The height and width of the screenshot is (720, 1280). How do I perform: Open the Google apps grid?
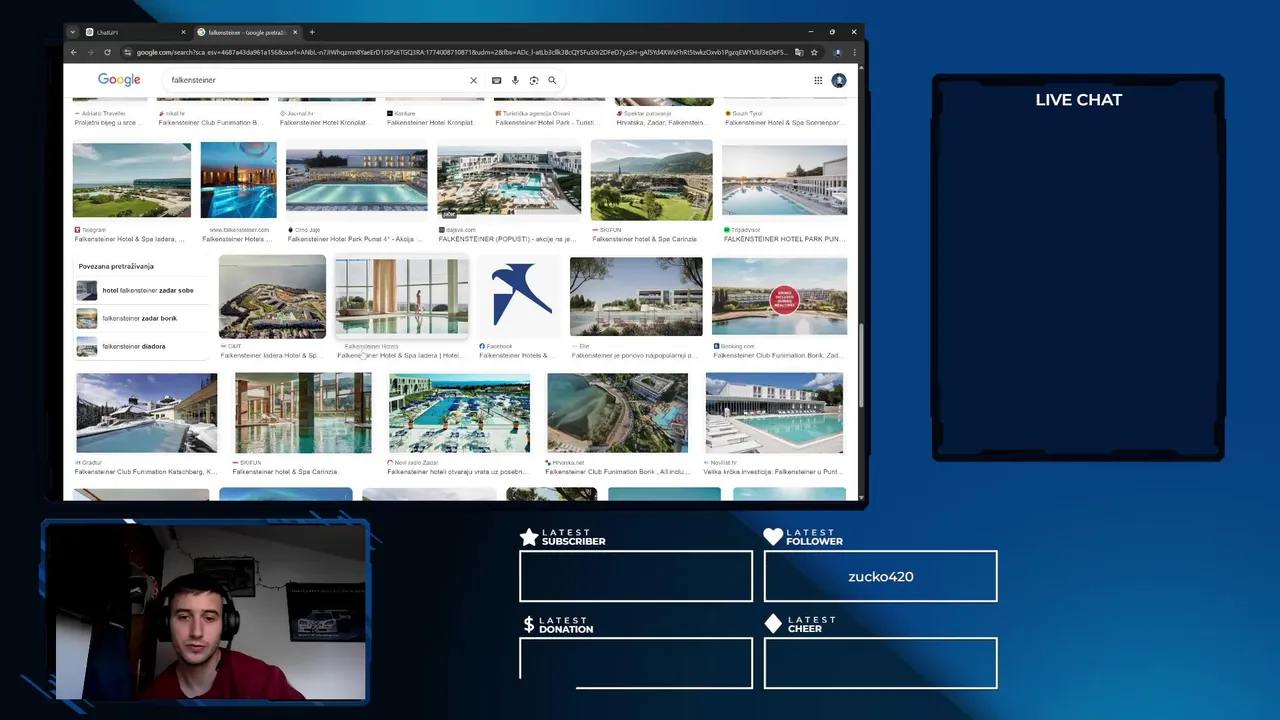[818, 80]
